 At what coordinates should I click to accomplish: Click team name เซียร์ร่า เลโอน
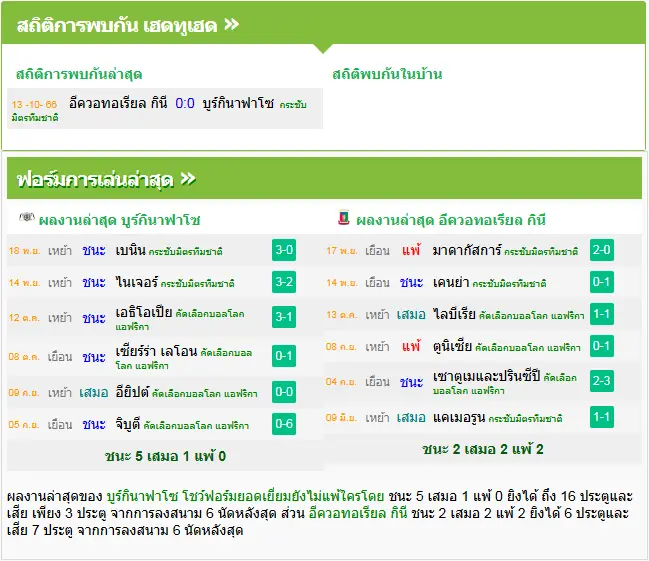click(x=156, y=352)
